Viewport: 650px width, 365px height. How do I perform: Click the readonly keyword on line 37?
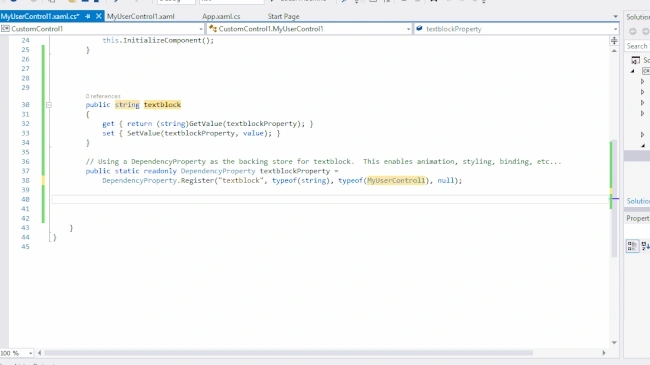coord(160,171)
